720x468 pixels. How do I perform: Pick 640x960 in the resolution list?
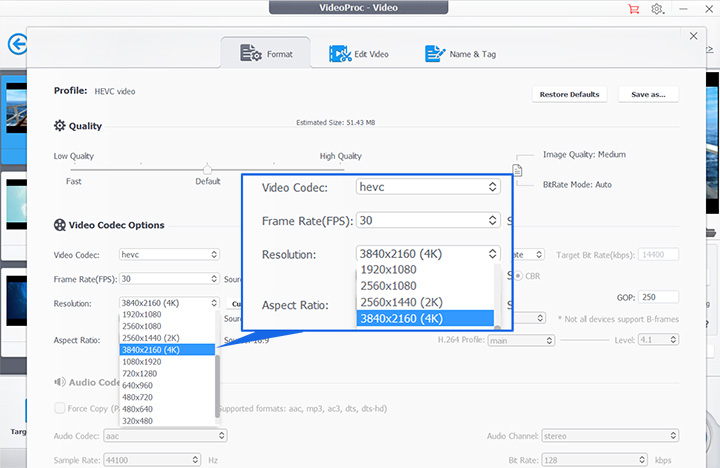pos(167,386)
